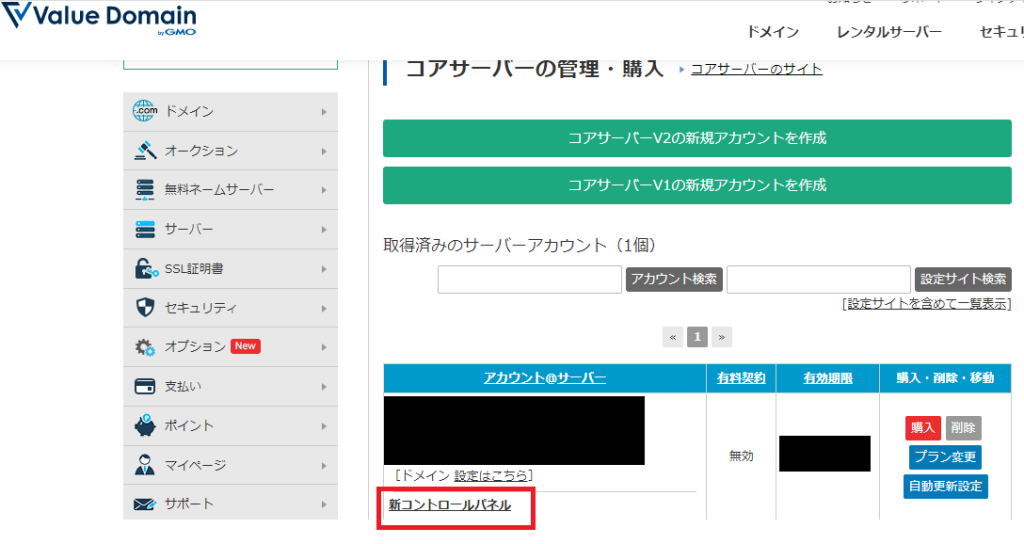Image resolution: width=1024 pixels, height=544 pixels.
Task: Go to next page with » button
Action: click(x=722, y=337)
